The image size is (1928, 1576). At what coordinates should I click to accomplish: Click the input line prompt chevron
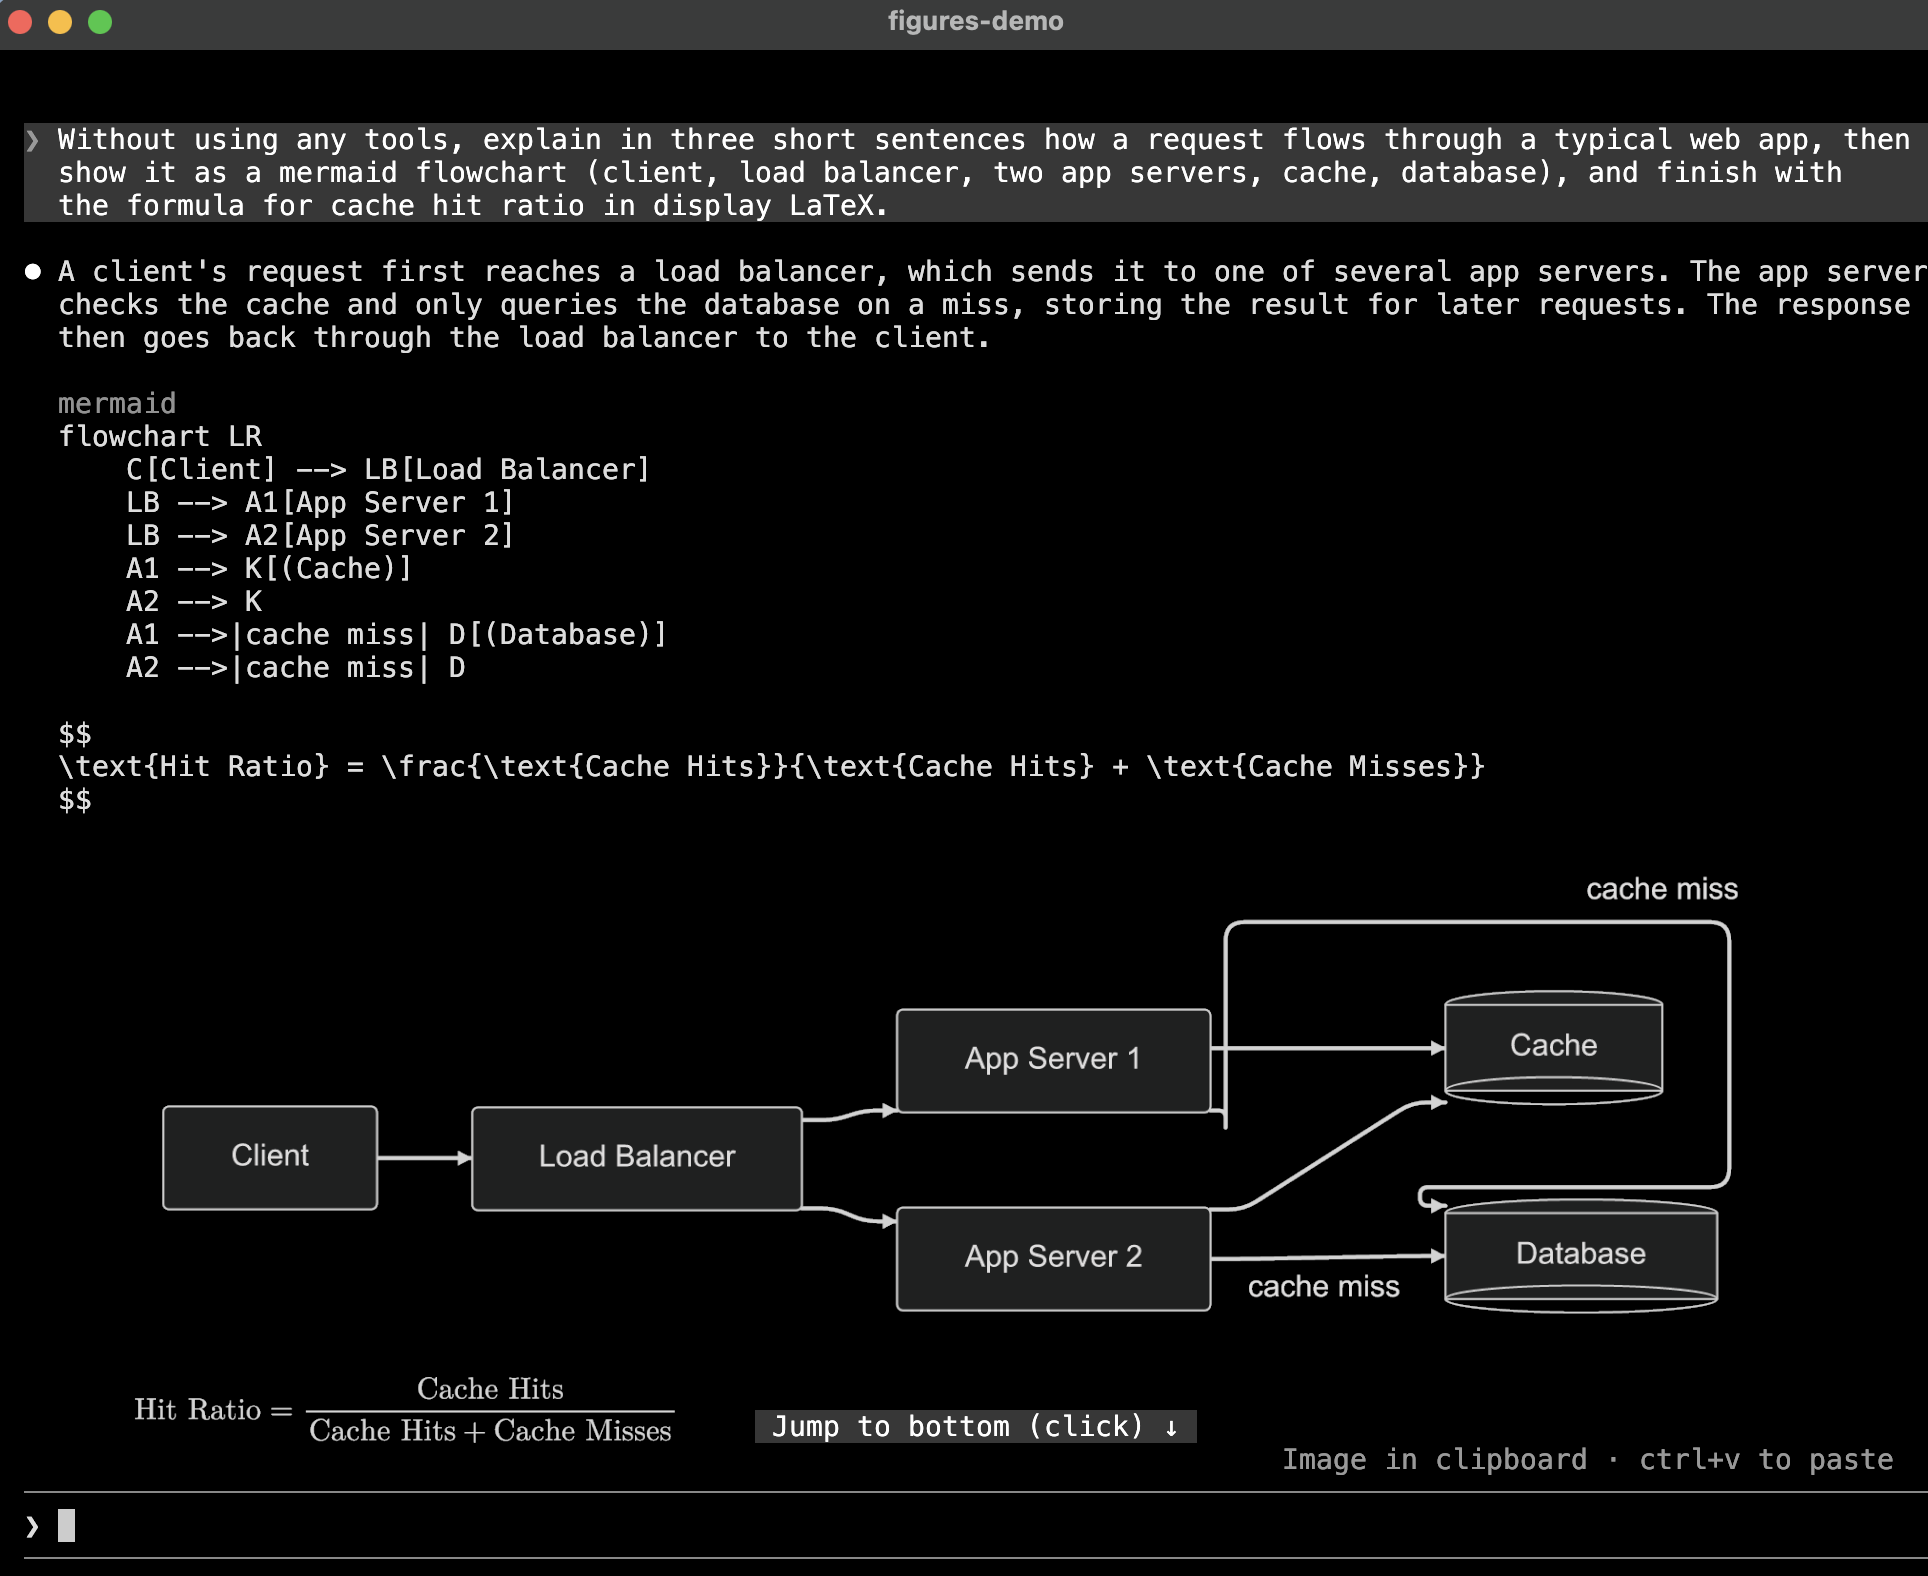(33, 1526)
